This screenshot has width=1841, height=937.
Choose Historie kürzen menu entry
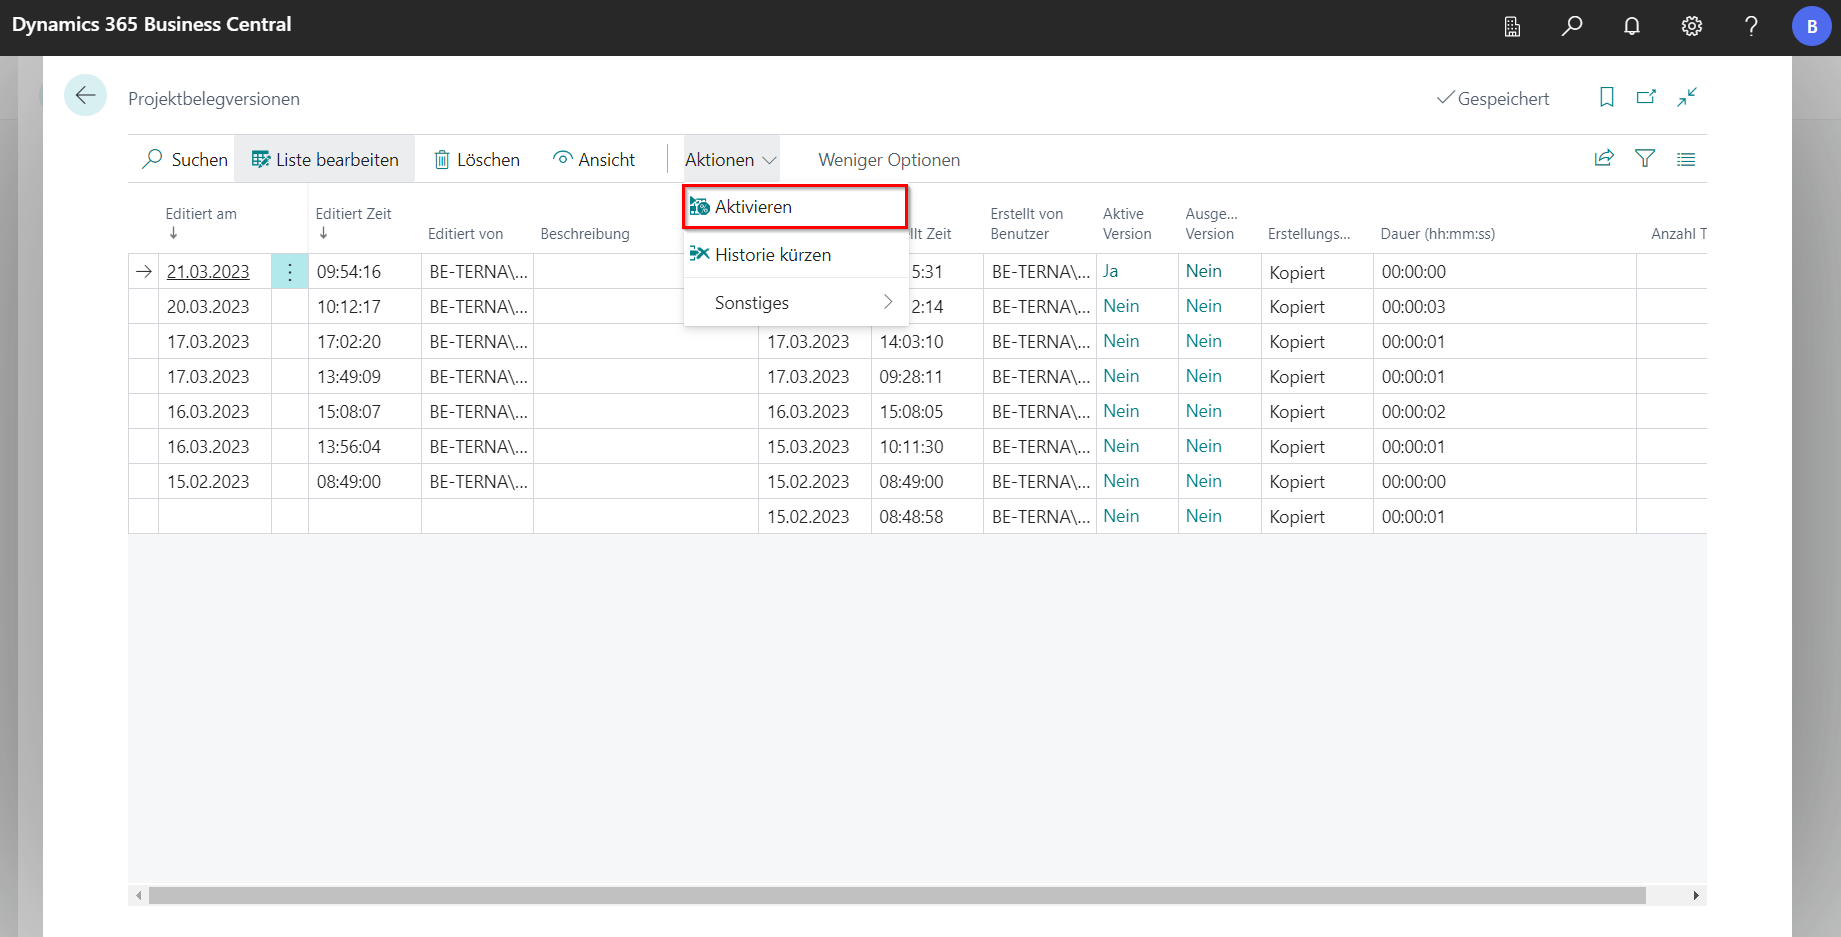[772, 255]
